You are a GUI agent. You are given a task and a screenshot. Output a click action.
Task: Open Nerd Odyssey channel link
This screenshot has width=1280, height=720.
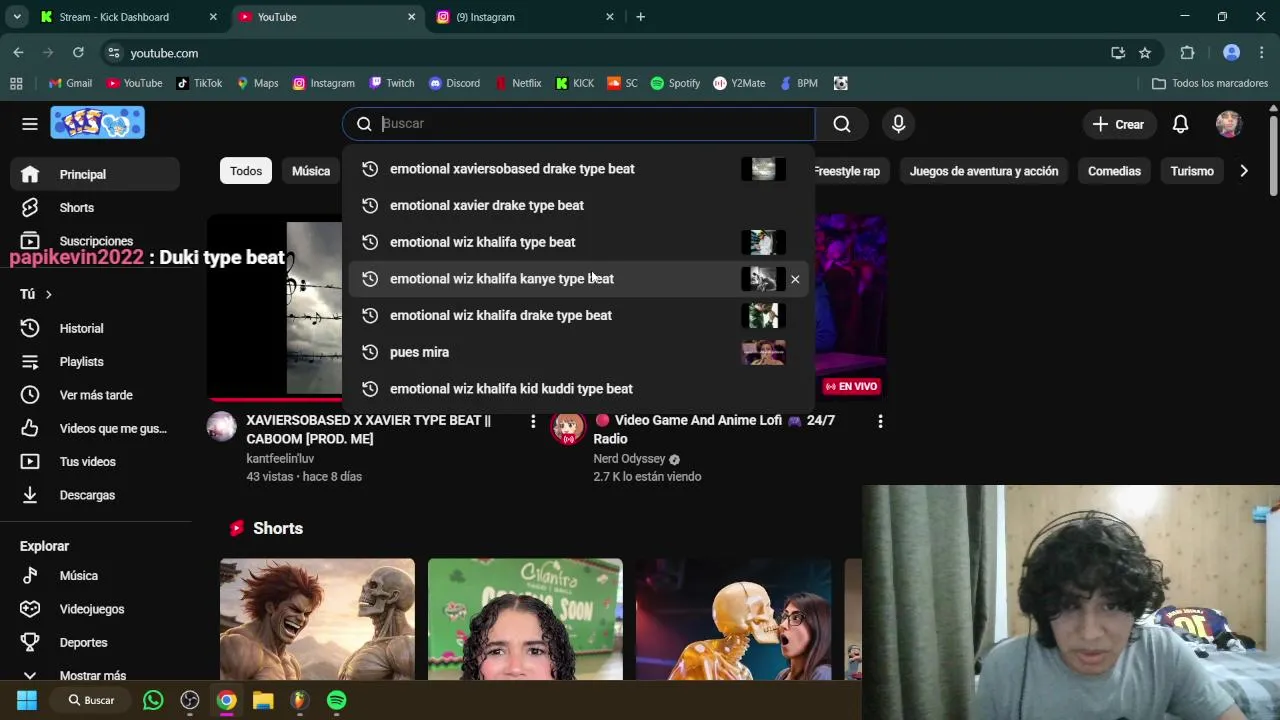point(629,459)
